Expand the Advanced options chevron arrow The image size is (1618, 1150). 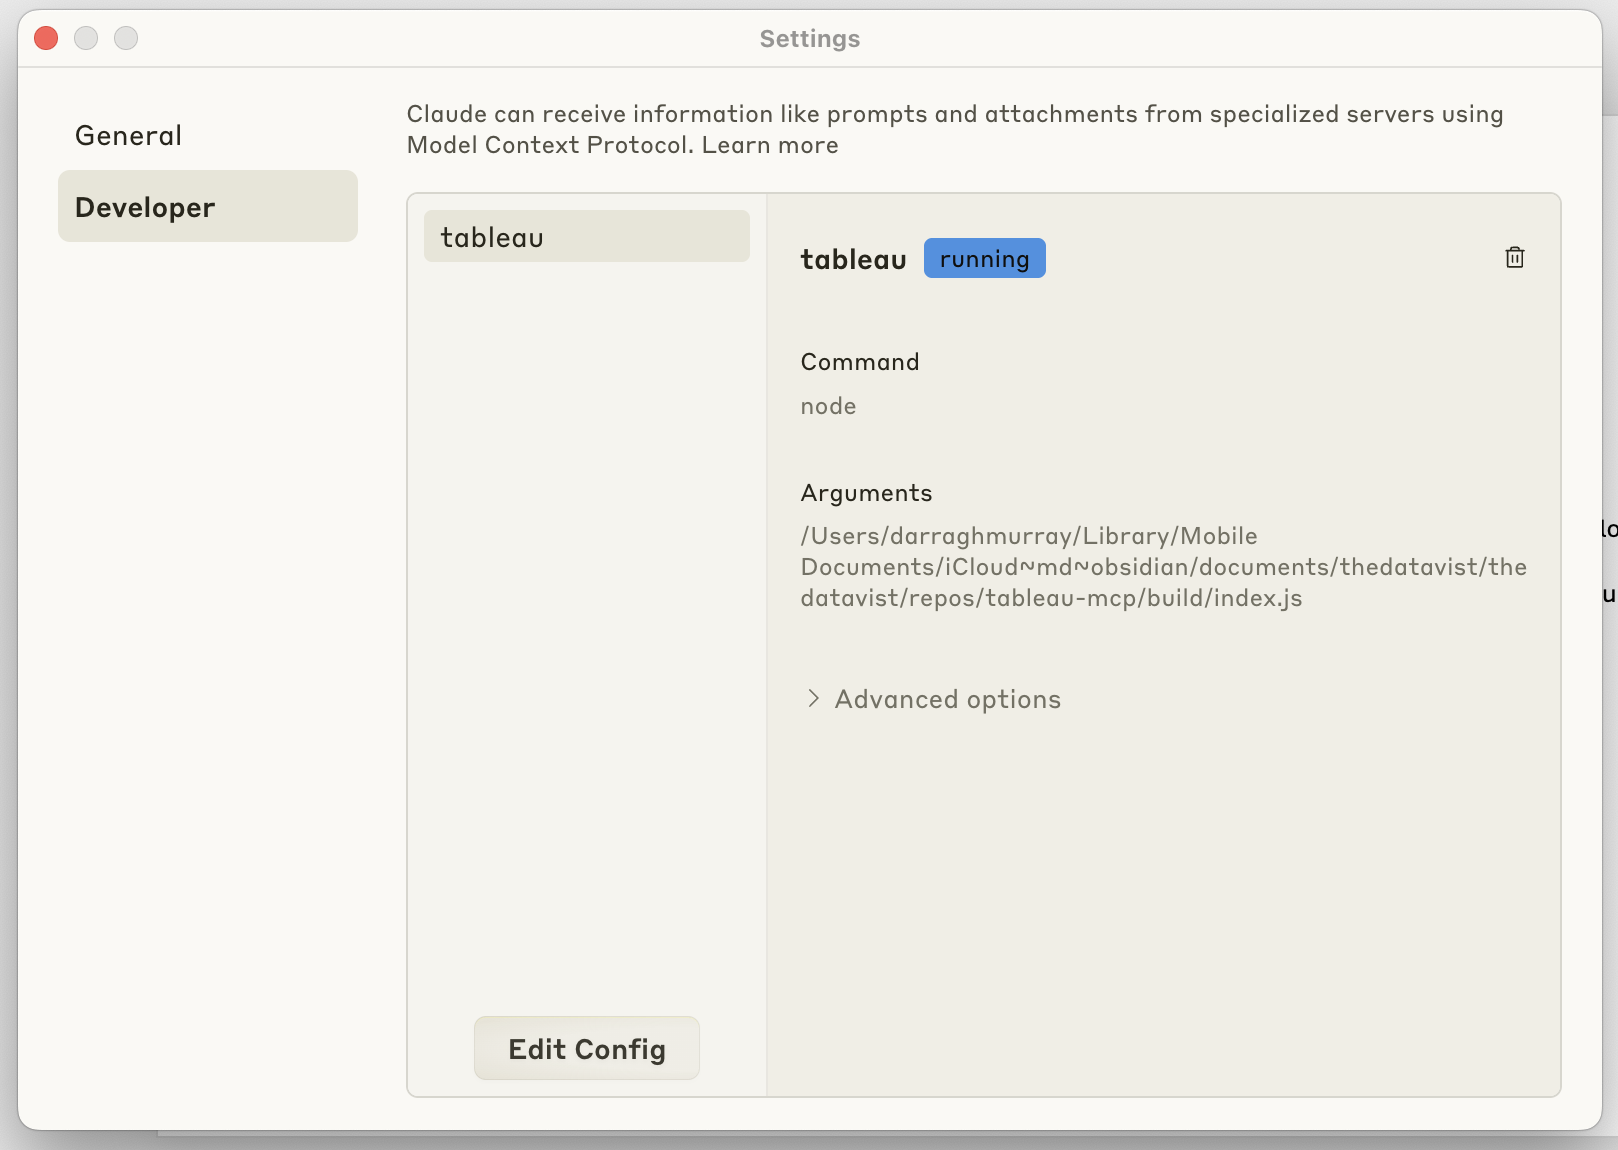coord(813,698)
